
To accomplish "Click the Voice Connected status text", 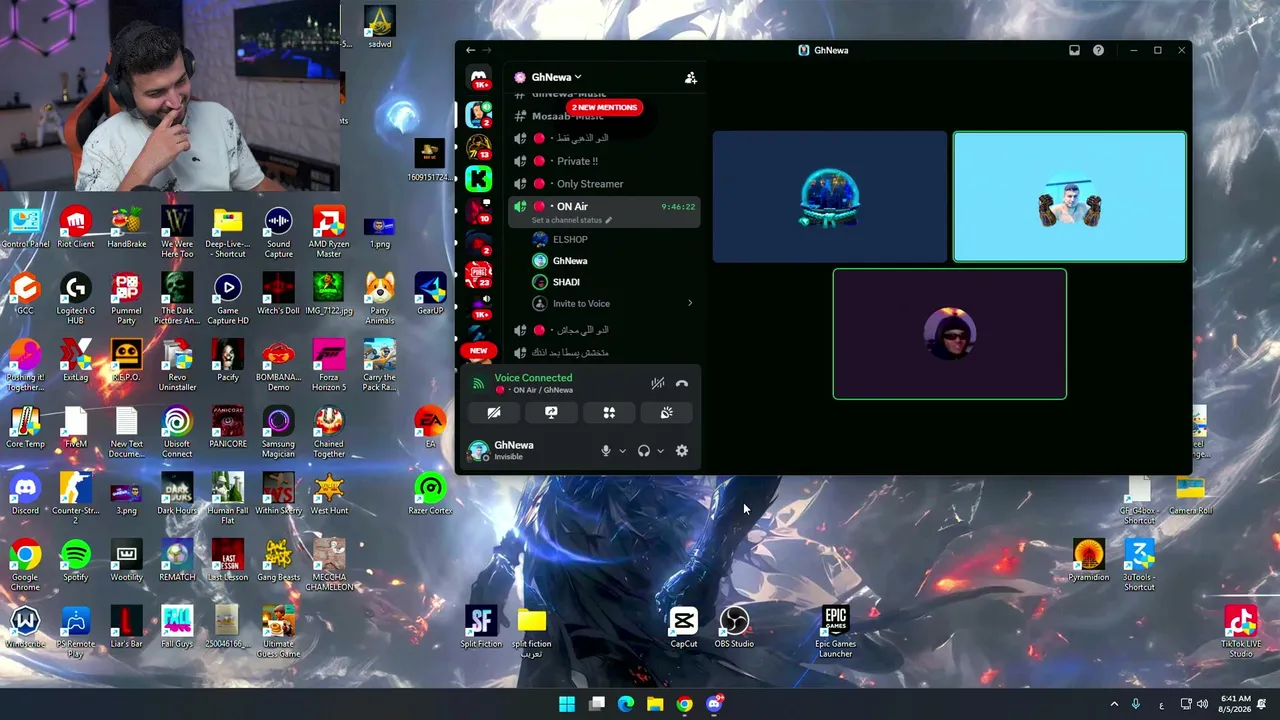I will [x=533, y=378].
